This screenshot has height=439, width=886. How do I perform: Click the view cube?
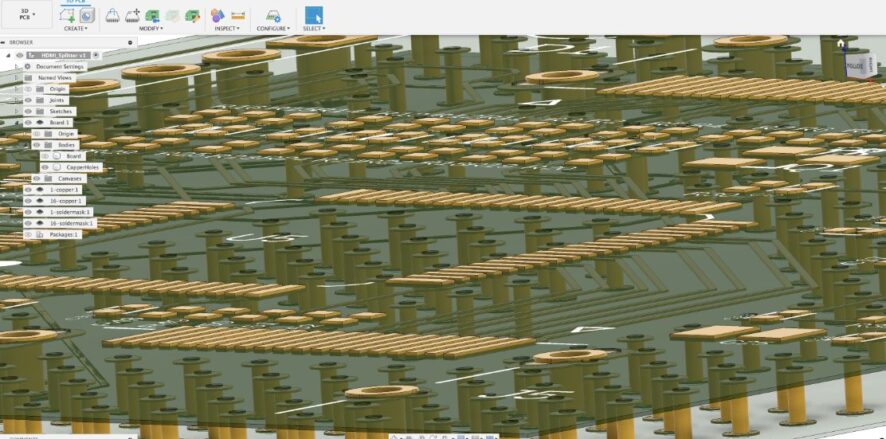tap(861, 65)
